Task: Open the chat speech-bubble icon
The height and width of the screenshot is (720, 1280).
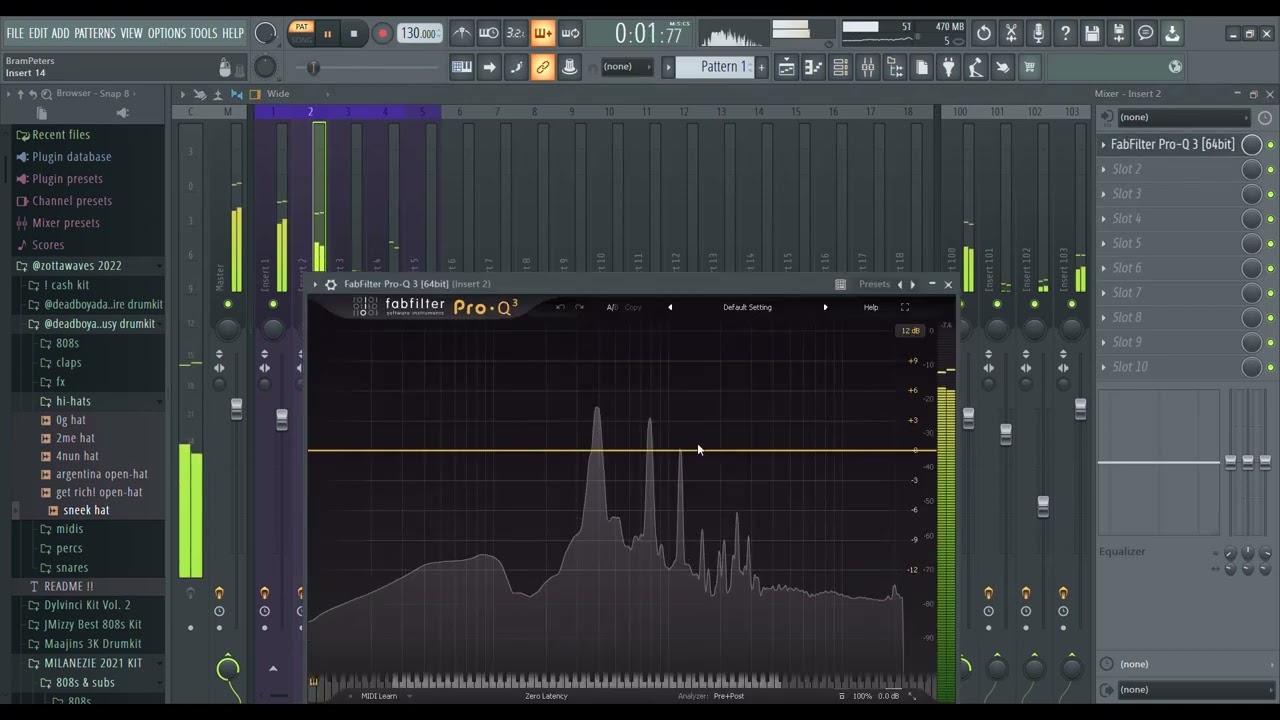Action: pyautogui.click(x=1146, y=33)
